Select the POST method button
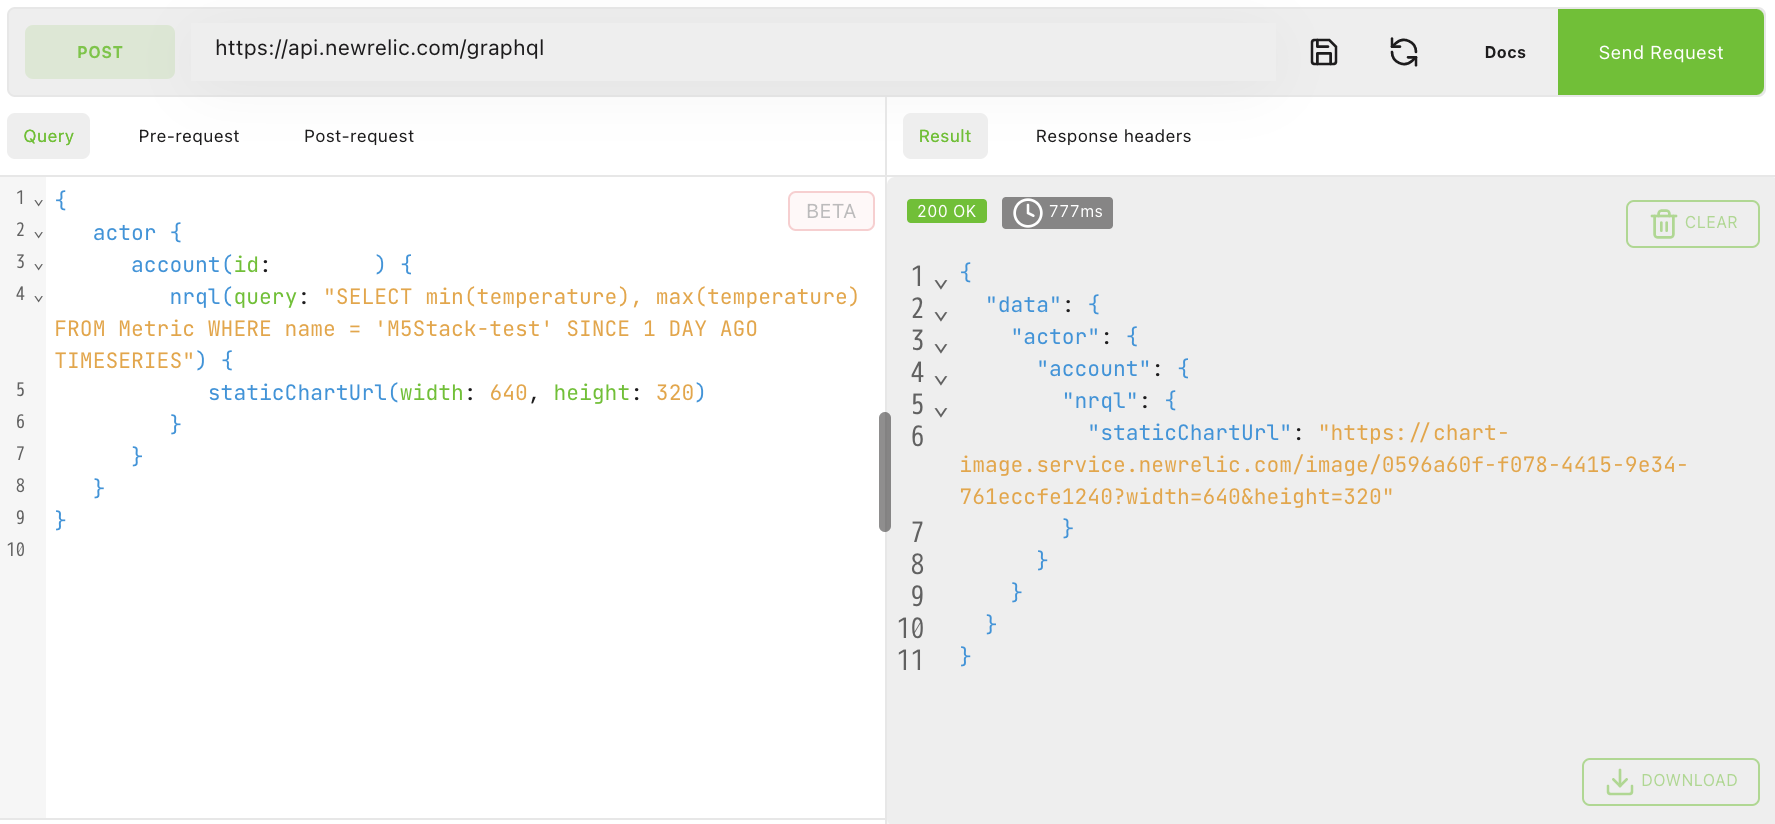1775x824 pixels. (100, 52)
